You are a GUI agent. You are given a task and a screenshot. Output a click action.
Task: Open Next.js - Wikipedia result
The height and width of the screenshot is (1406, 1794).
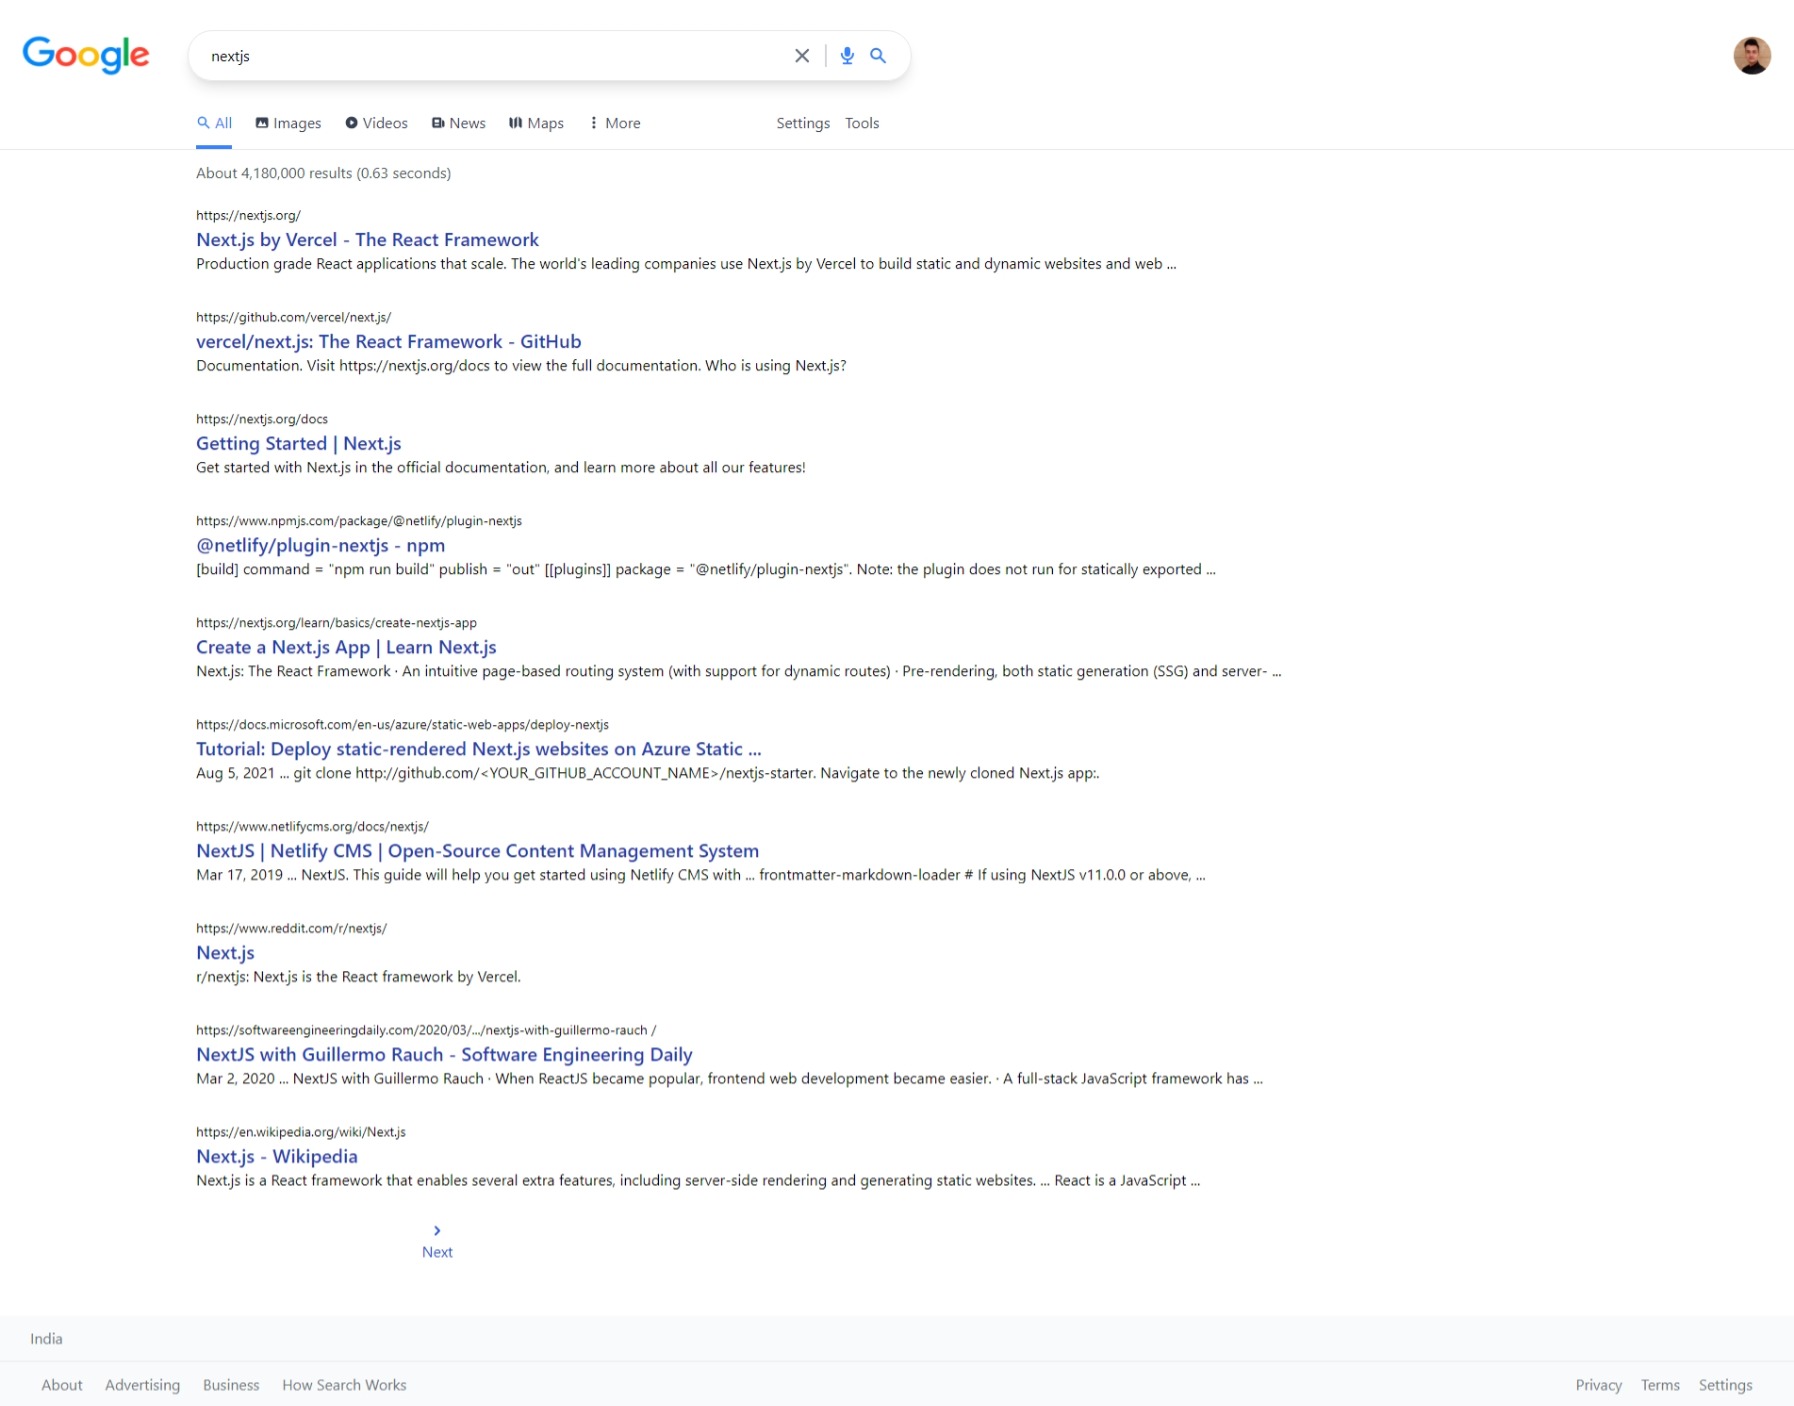point(276,1157)
